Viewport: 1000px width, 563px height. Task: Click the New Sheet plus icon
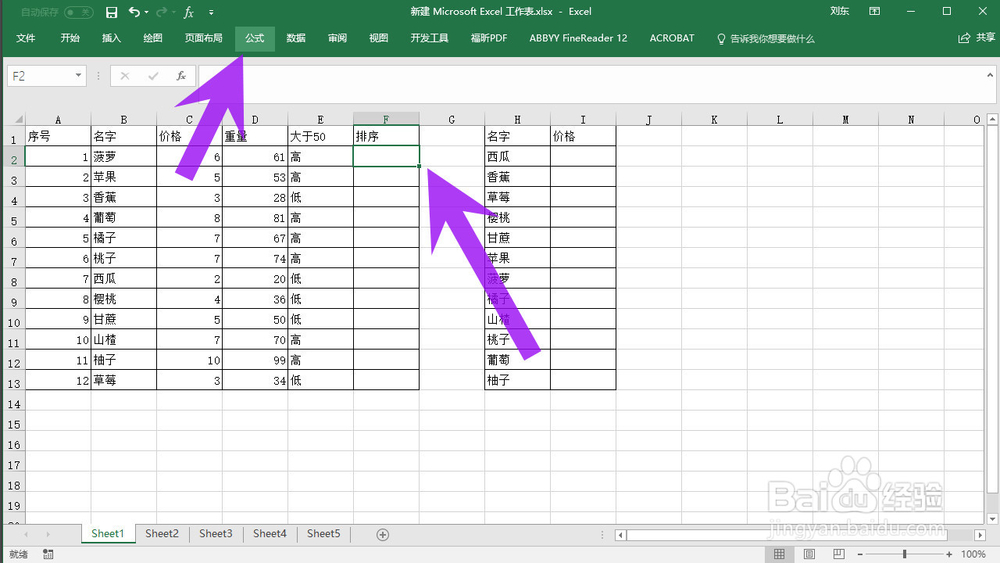click(383, 535)
